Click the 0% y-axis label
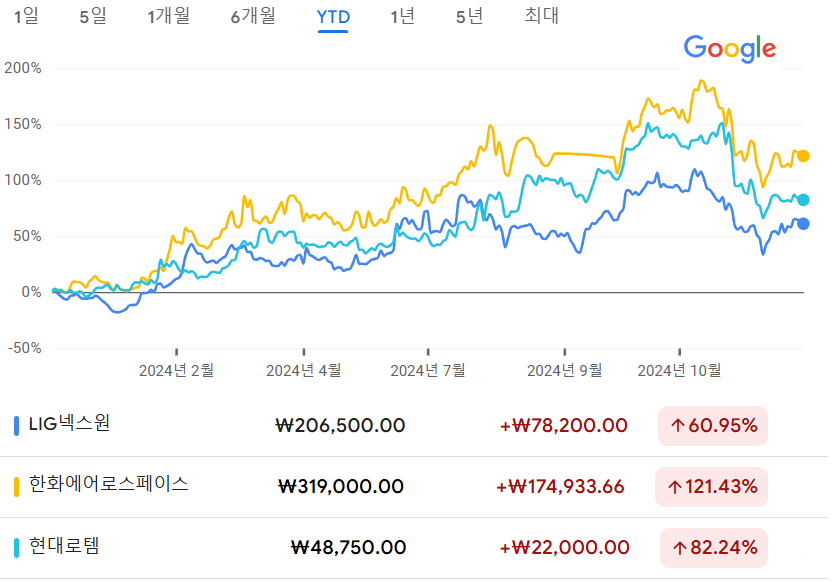This screenshot has height=582, width=839. coord(32,292)
